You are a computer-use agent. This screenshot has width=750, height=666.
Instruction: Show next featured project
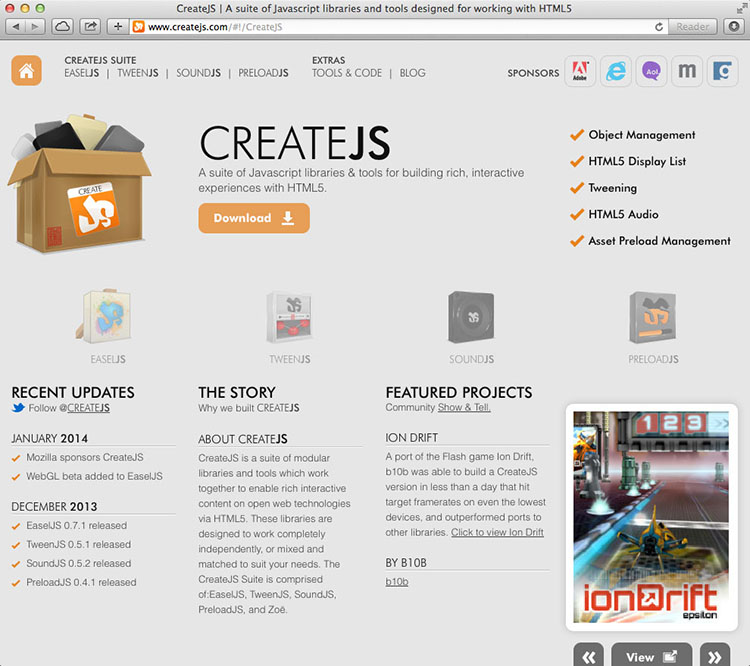tap(715, 656)
